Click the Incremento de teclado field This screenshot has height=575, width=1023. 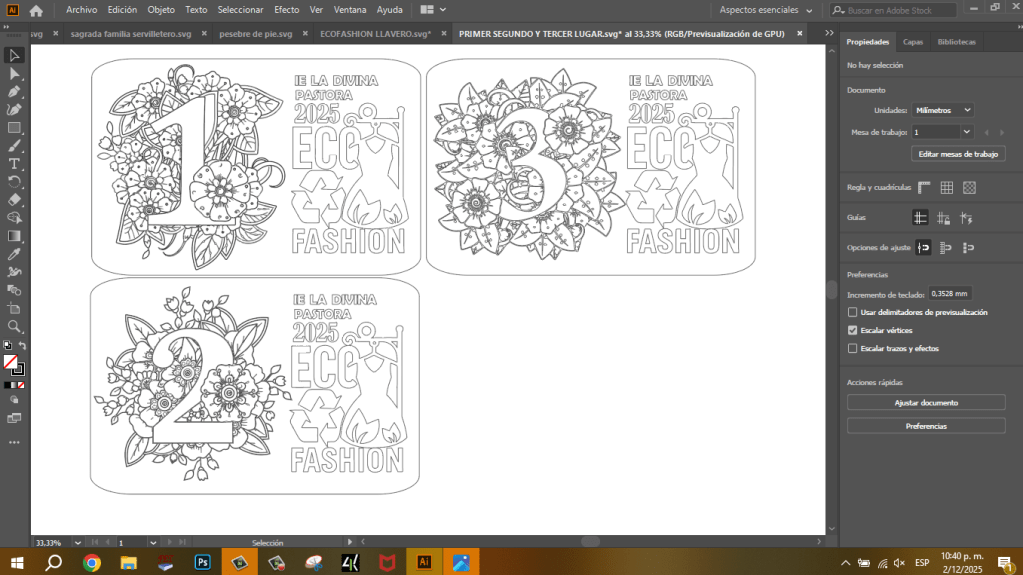coord(948,294)
